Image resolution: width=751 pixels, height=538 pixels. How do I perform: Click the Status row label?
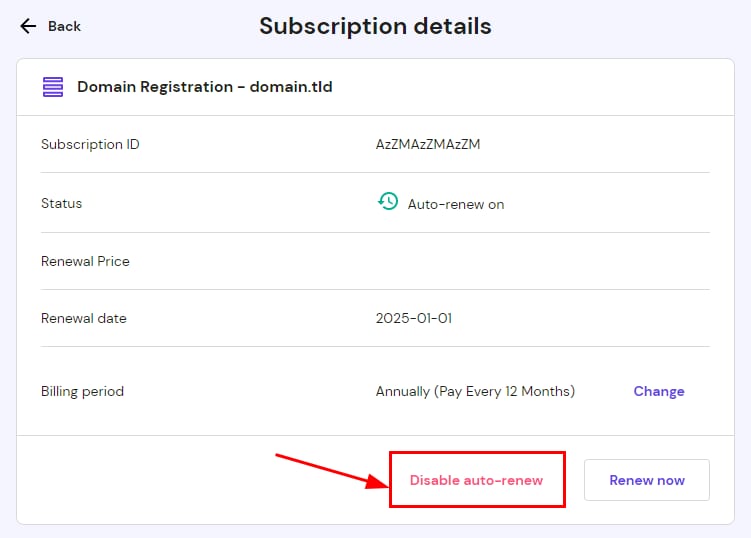tap(62, 203)
